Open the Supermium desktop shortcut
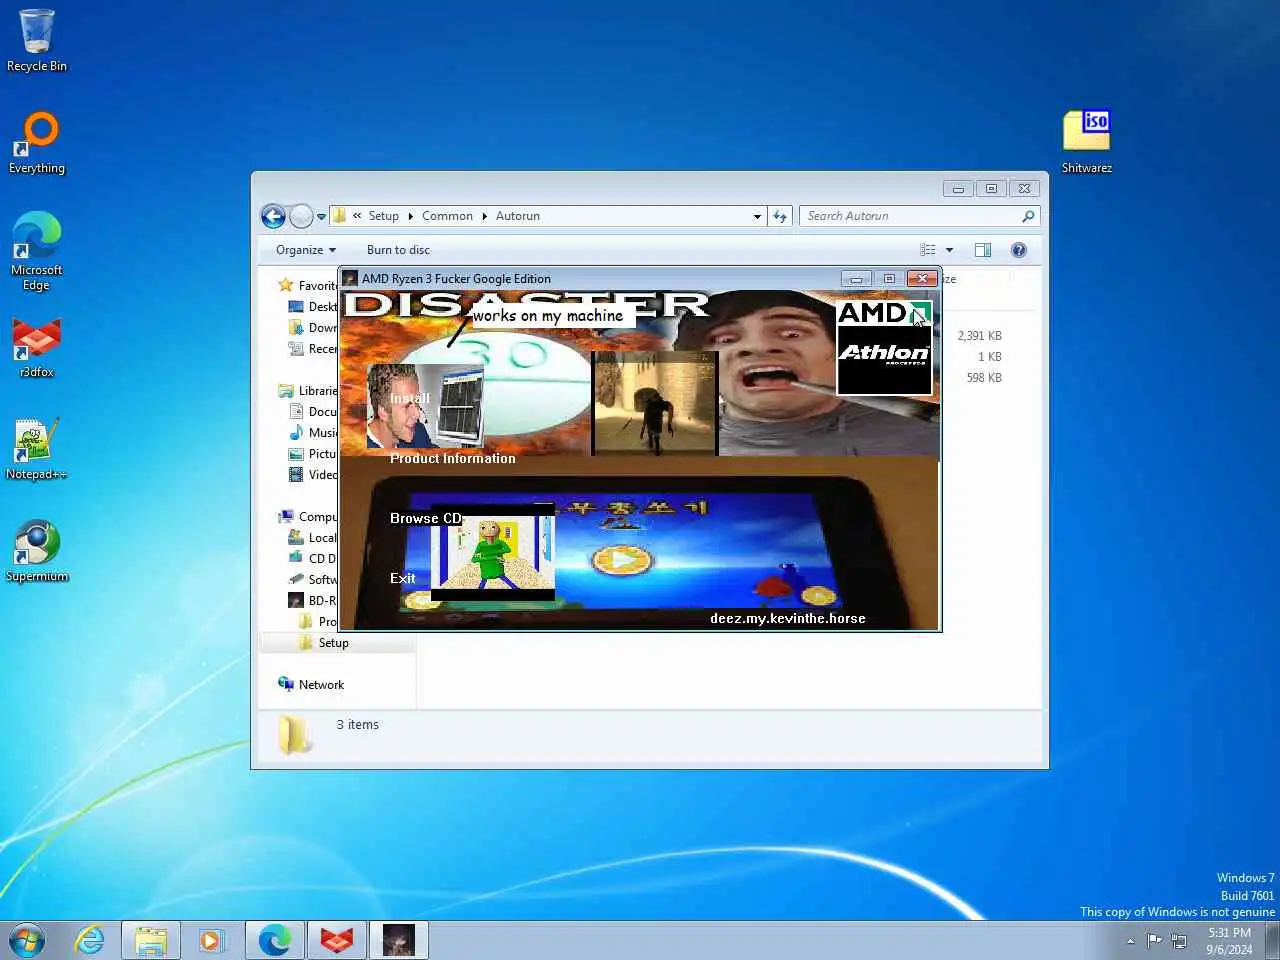 (37, 552)
